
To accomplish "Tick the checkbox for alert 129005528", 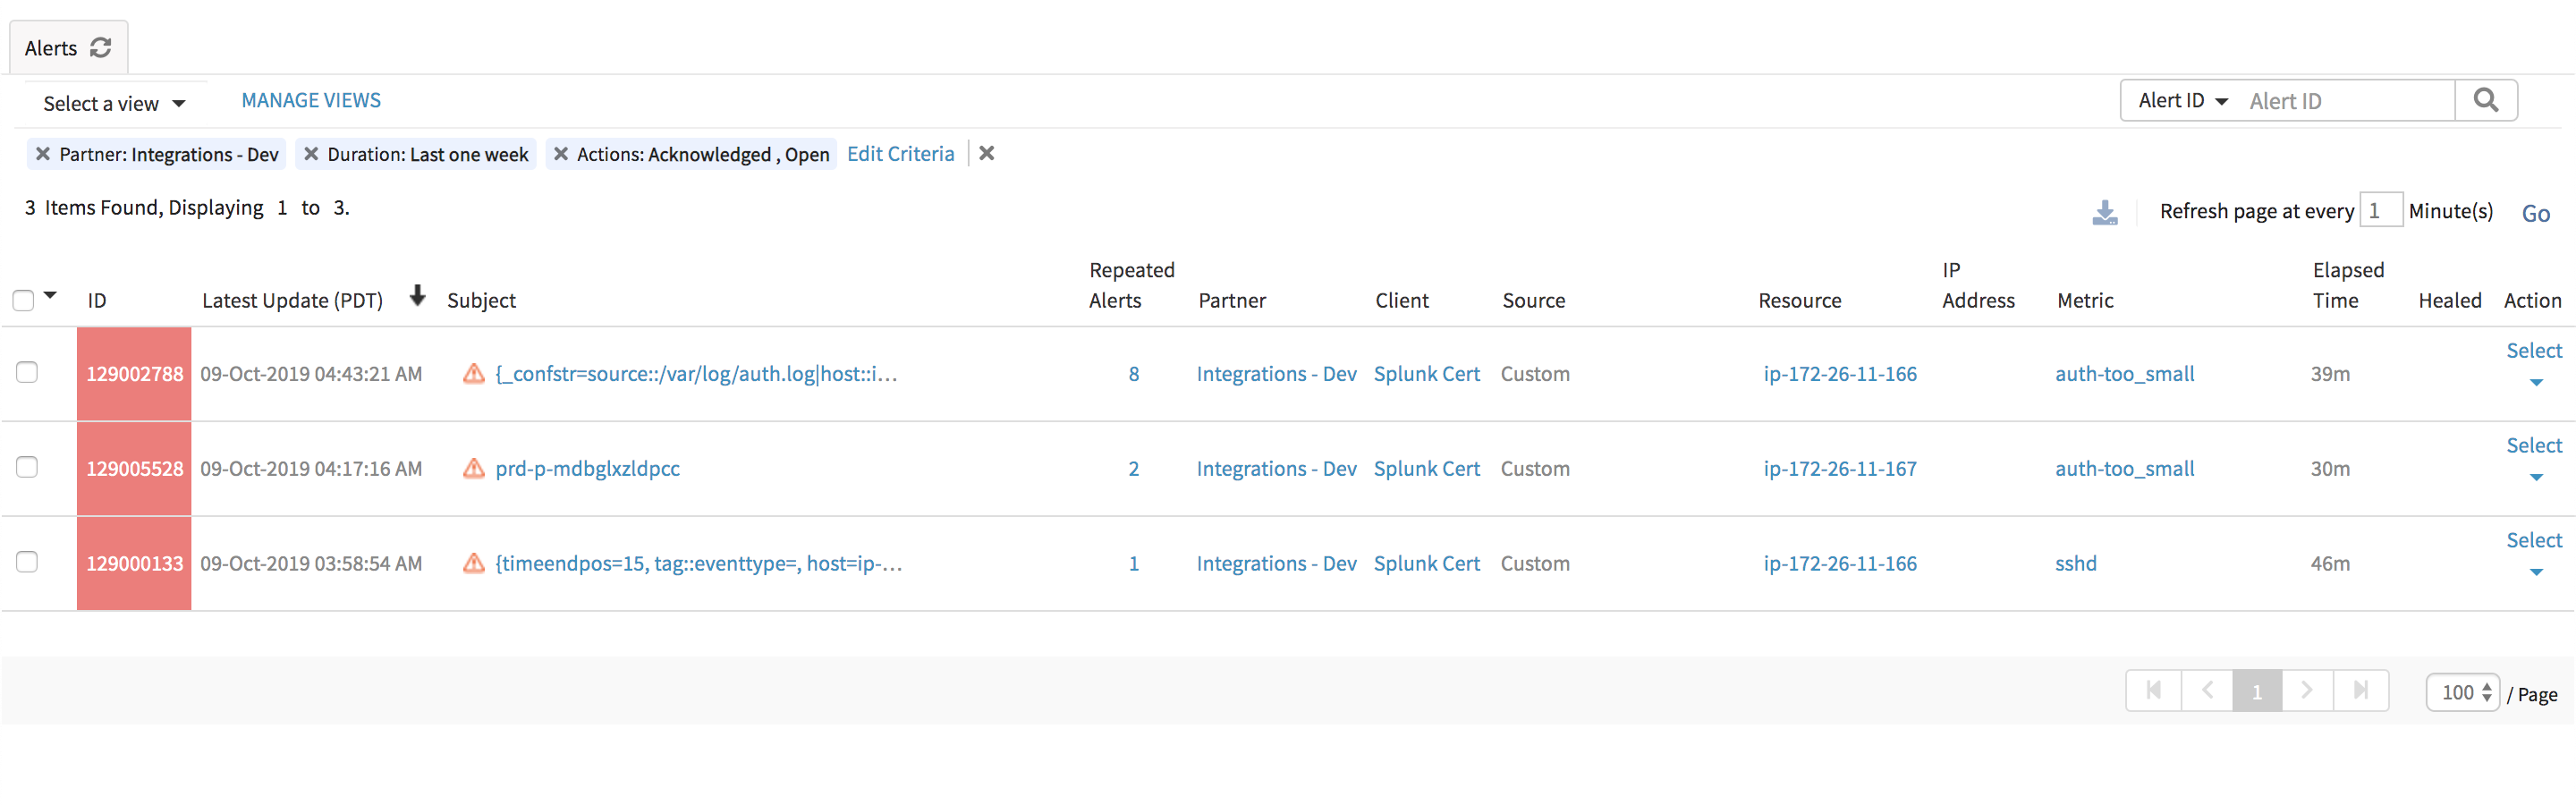I will [27, 468].
